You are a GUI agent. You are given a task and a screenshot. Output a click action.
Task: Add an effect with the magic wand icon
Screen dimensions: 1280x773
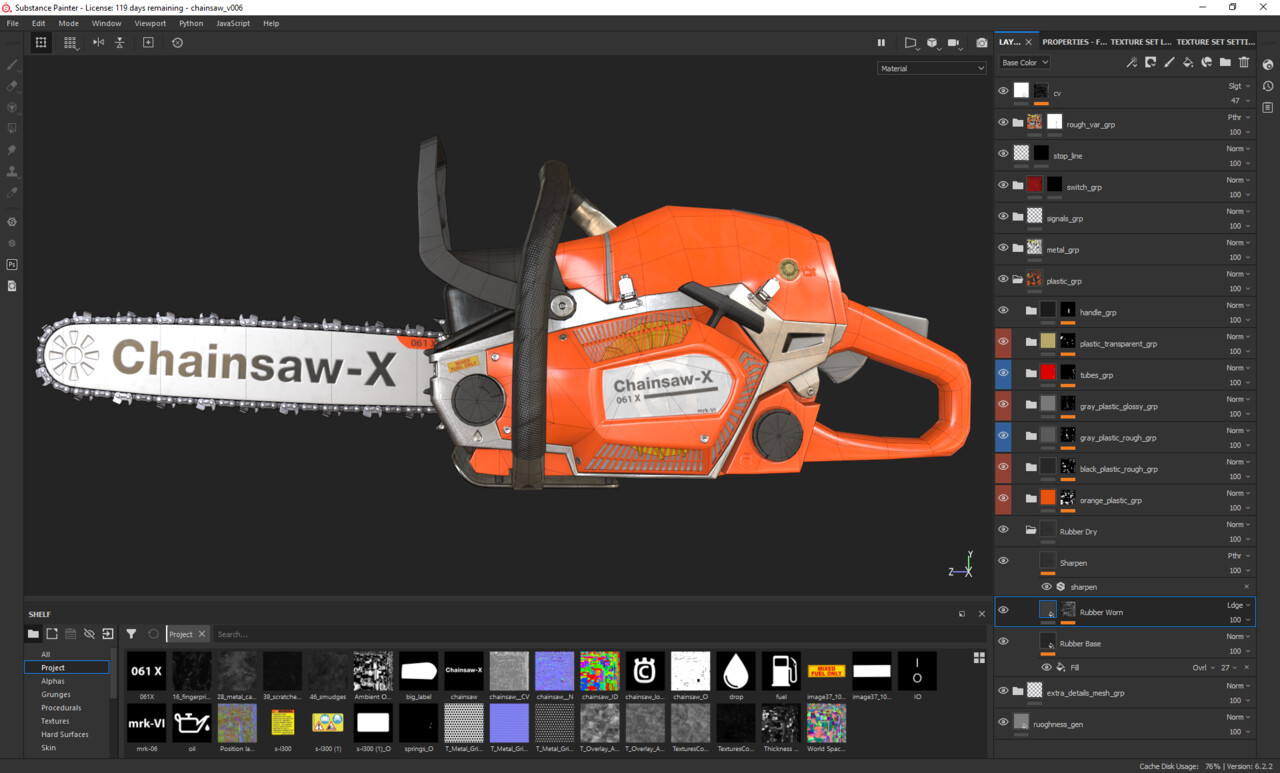[x=1131, y=62]
